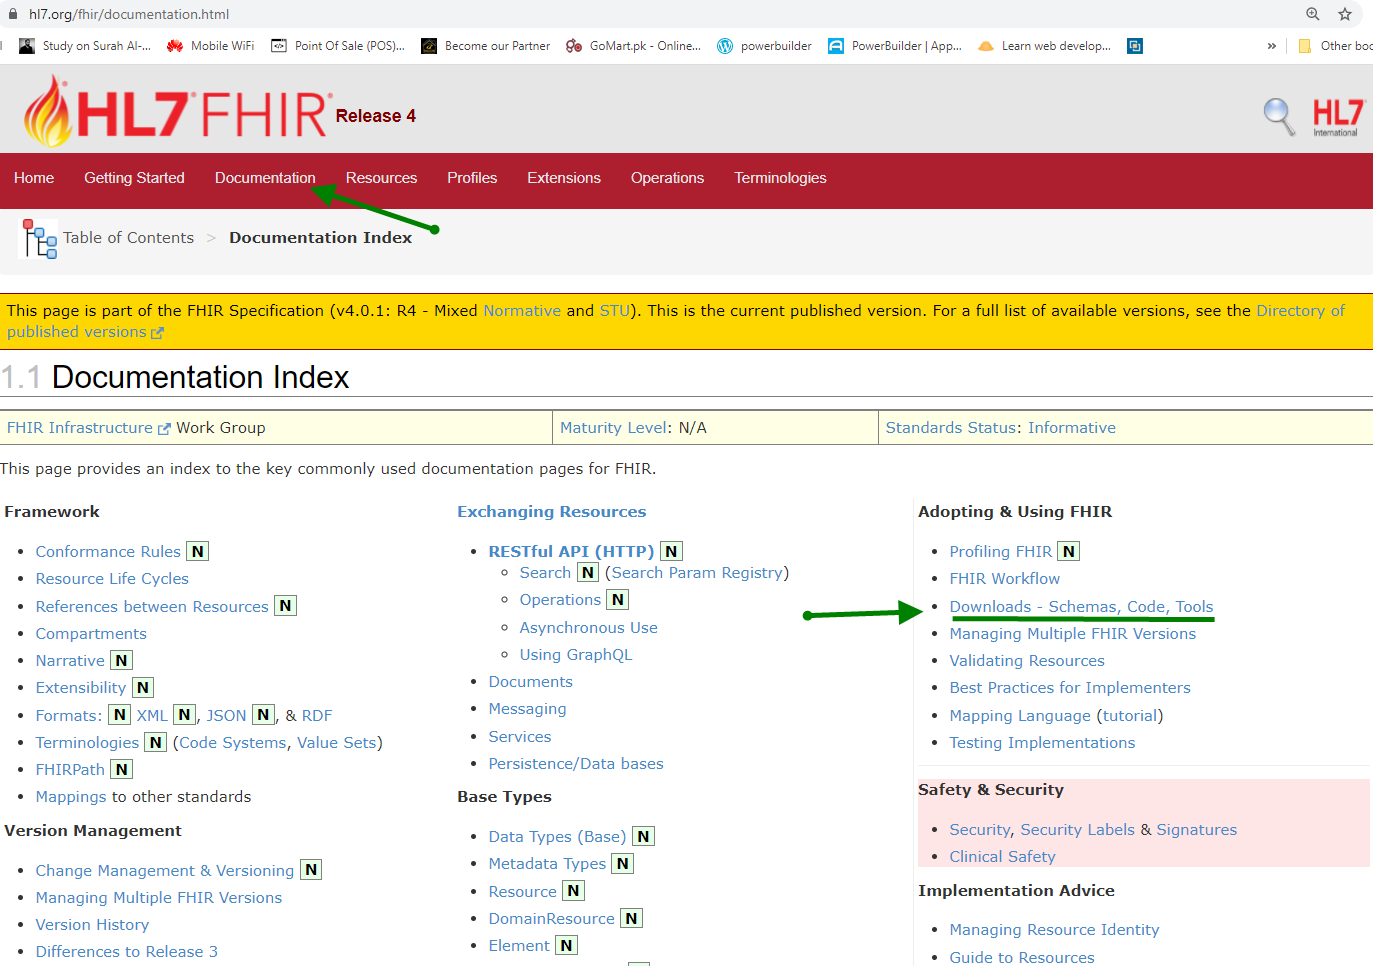
Task: Click the browser zoom magnifier icon
Action: pyautogui.click(x=1313, y=14)
